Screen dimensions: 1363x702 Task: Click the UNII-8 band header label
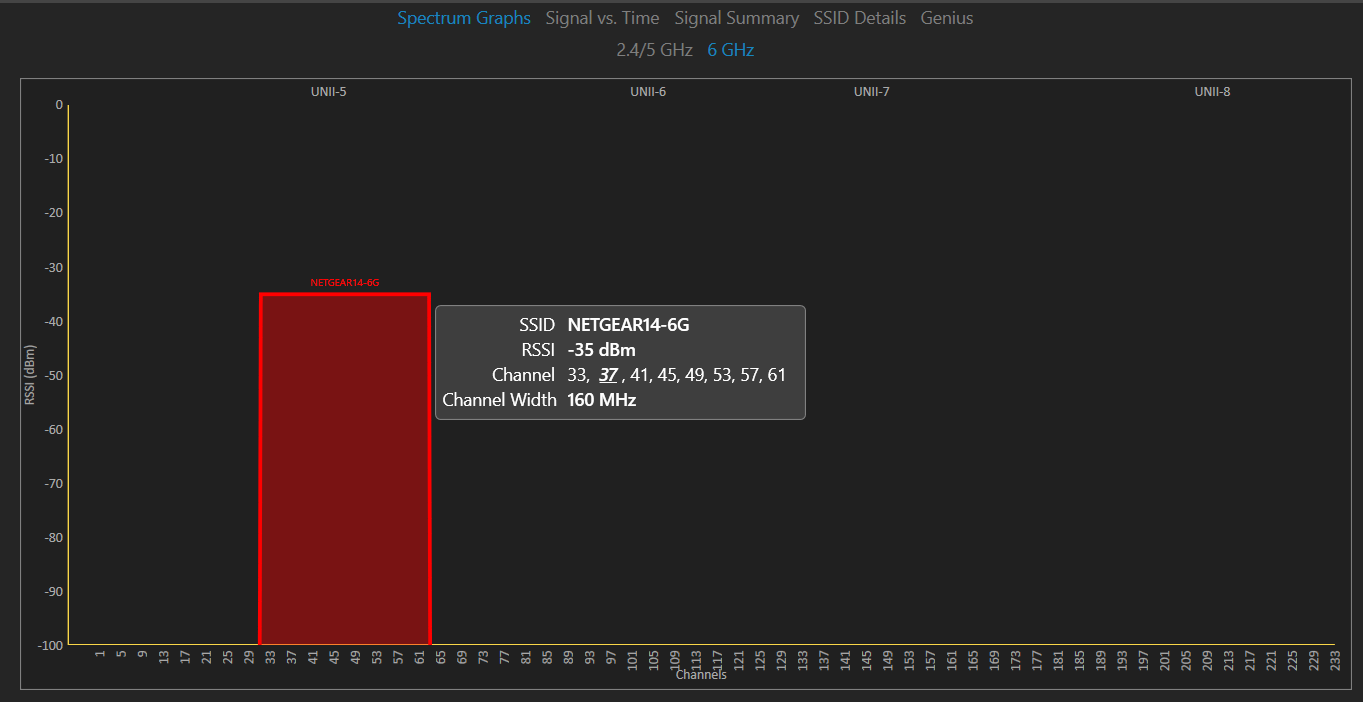click(1212, 91)
